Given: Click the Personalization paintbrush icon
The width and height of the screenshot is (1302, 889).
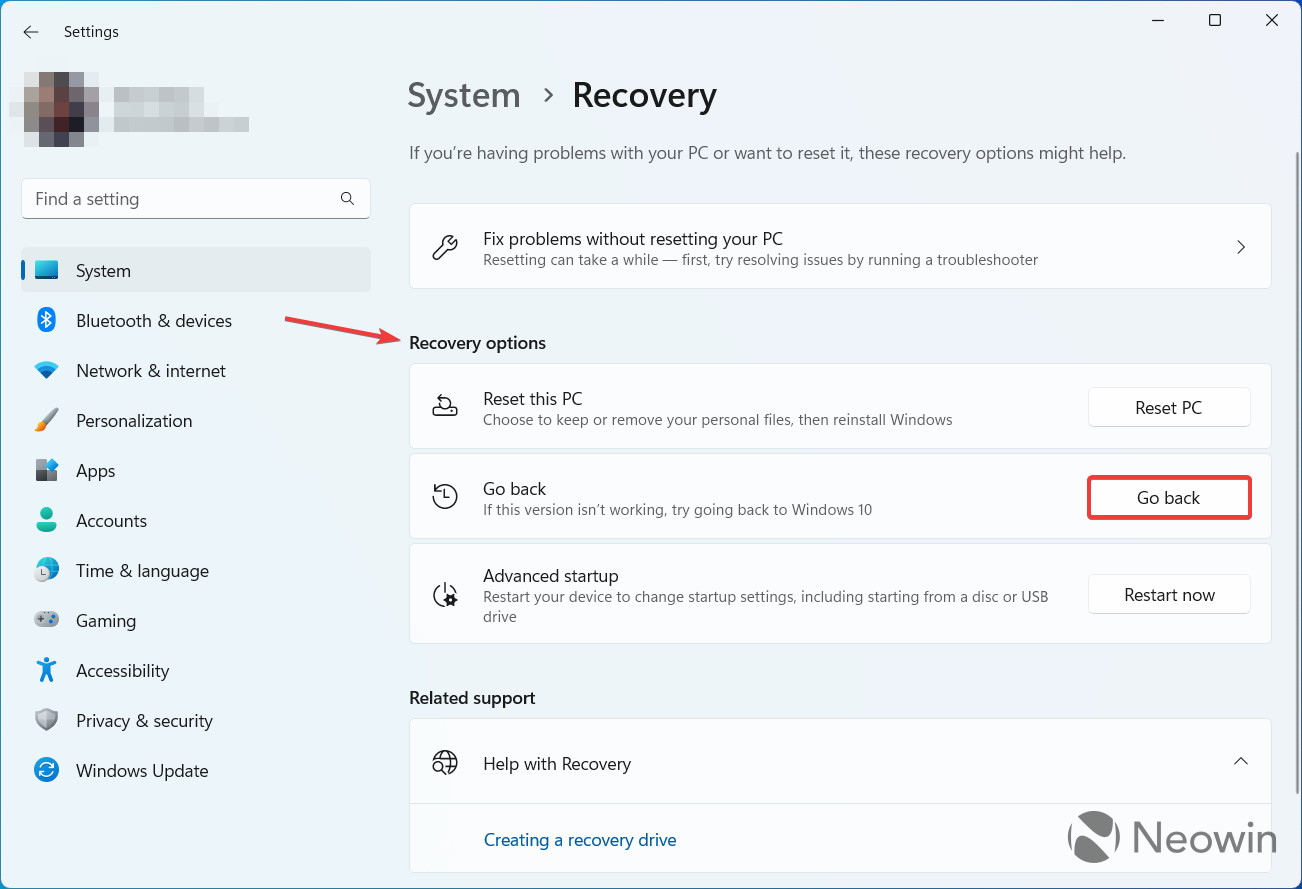Looking at the screenshot, I should (x=46, y=421).
